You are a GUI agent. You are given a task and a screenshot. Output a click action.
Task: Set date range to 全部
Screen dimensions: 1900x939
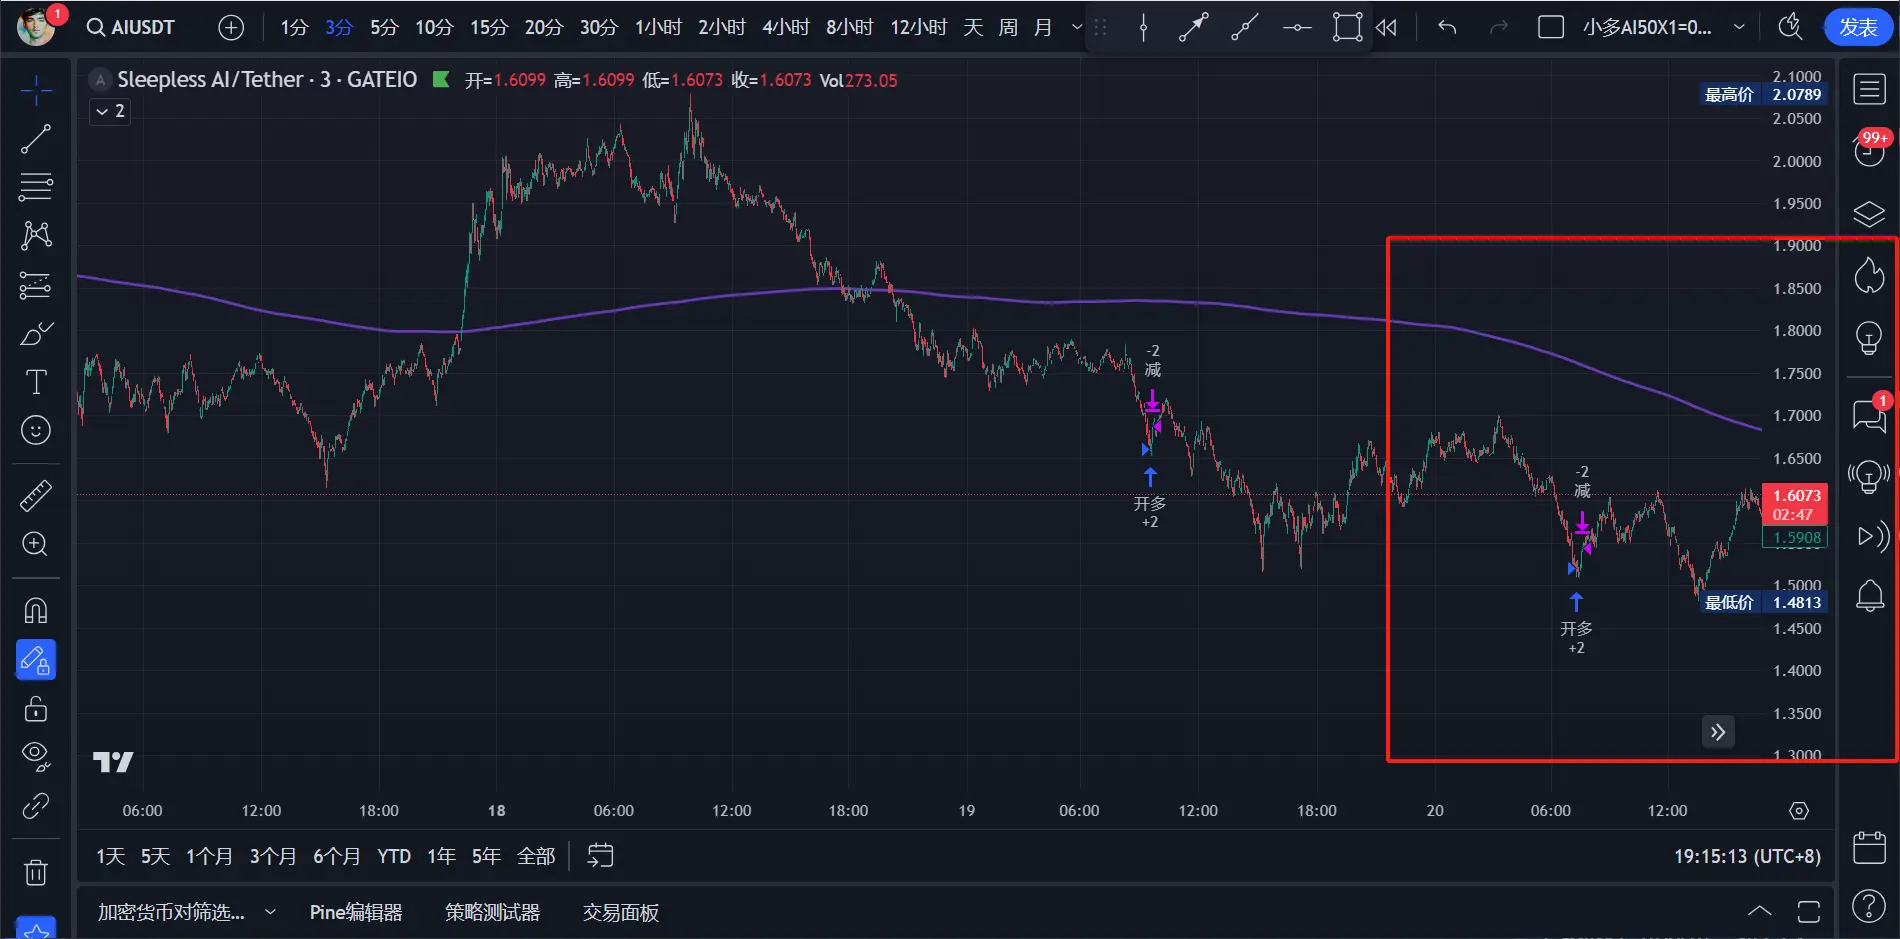tap(536, 856)
